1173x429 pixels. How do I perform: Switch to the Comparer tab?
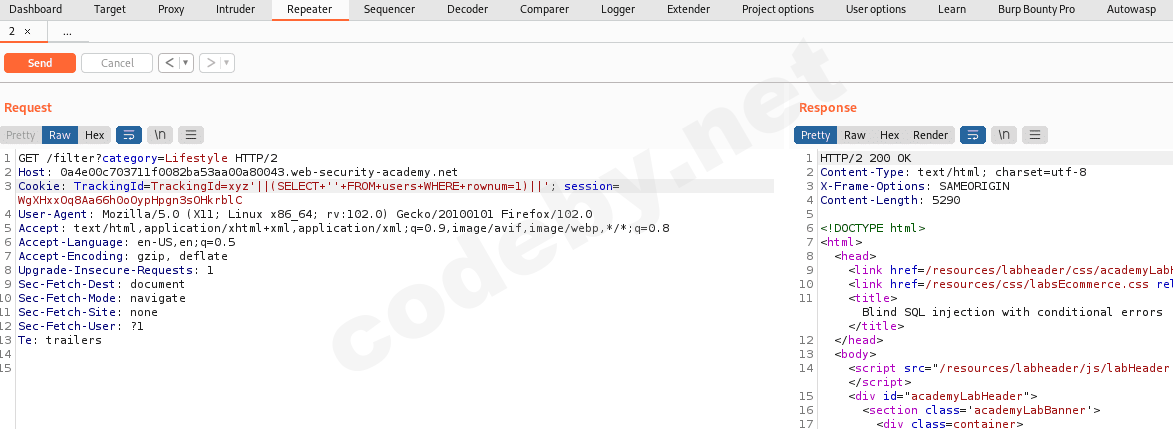[545, 10]
